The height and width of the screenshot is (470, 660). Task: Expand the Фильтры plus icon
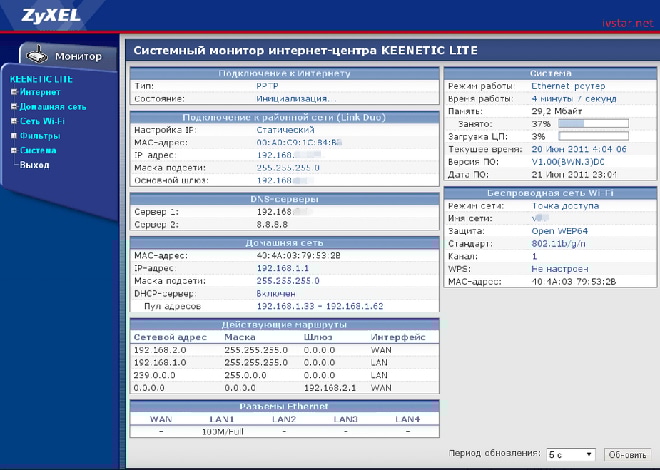(14, 135)
